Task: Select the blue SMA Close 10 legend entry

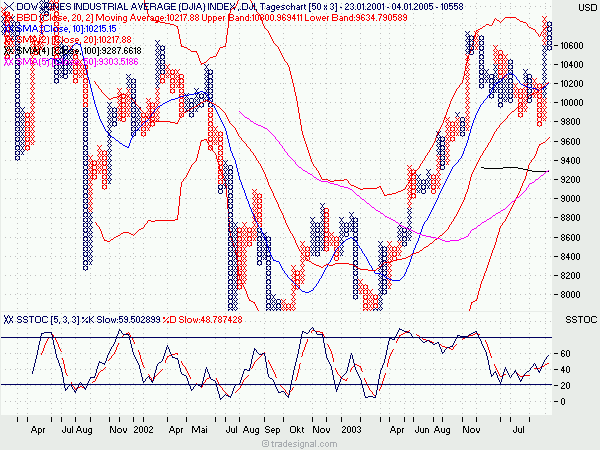Action: [66, 29]
